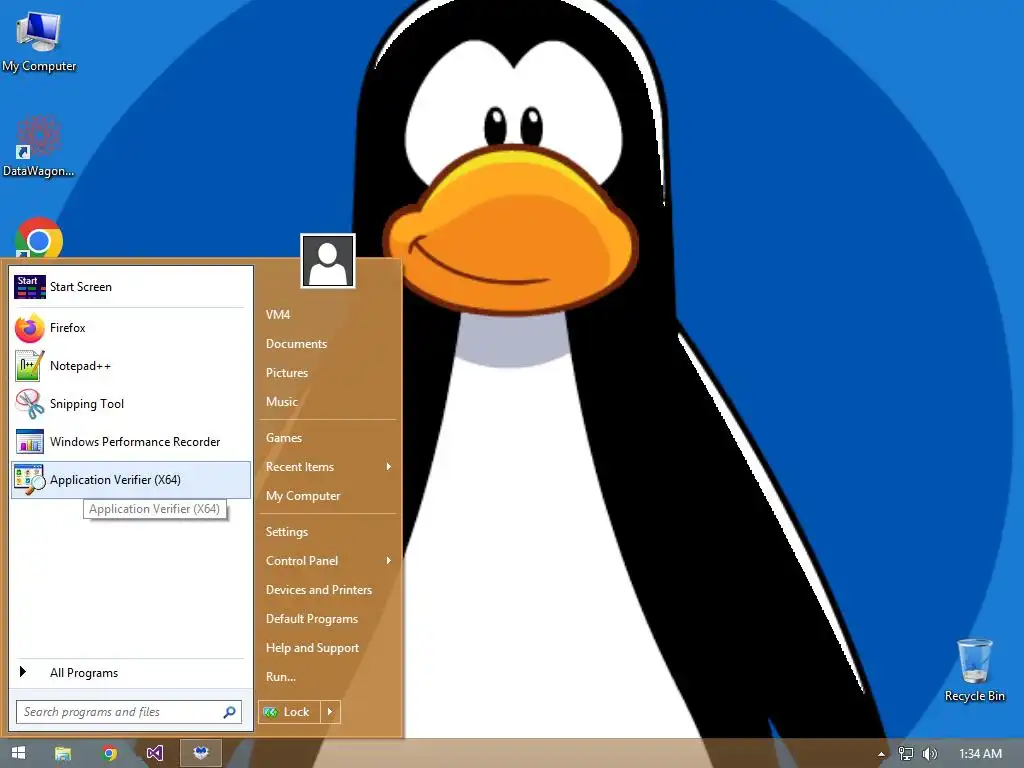Open Notepad++ using its icon in the start menu
This screenshot has height=768, width=1024.
[29, 366]
